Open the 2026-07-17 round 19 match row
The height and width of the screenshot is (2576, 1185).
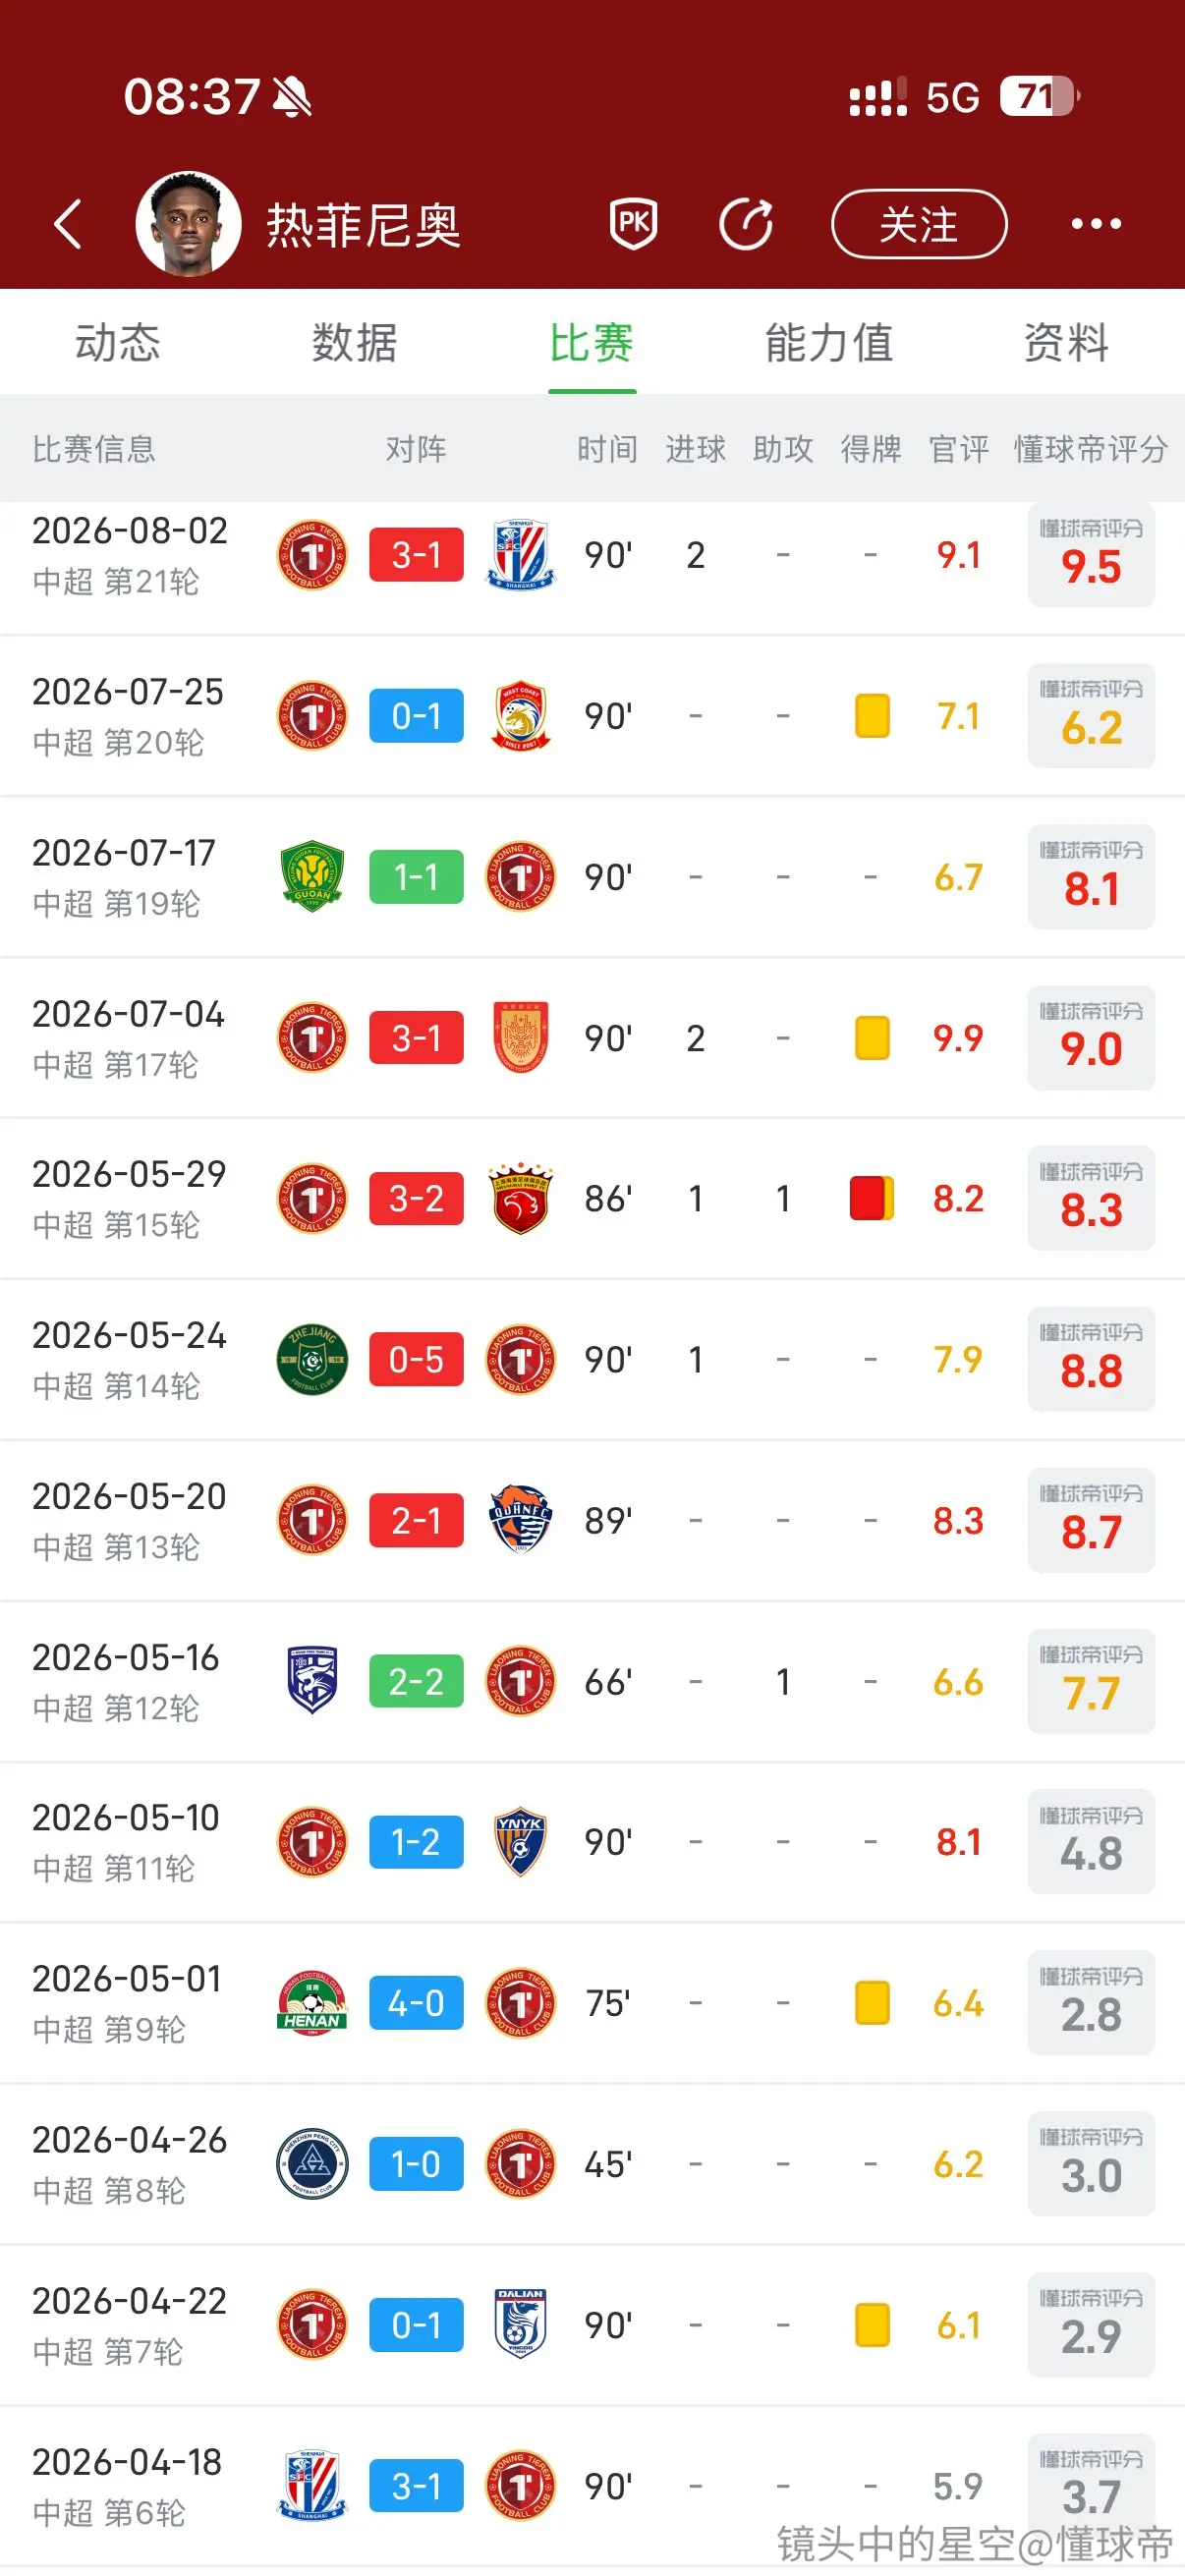point(592,877)
